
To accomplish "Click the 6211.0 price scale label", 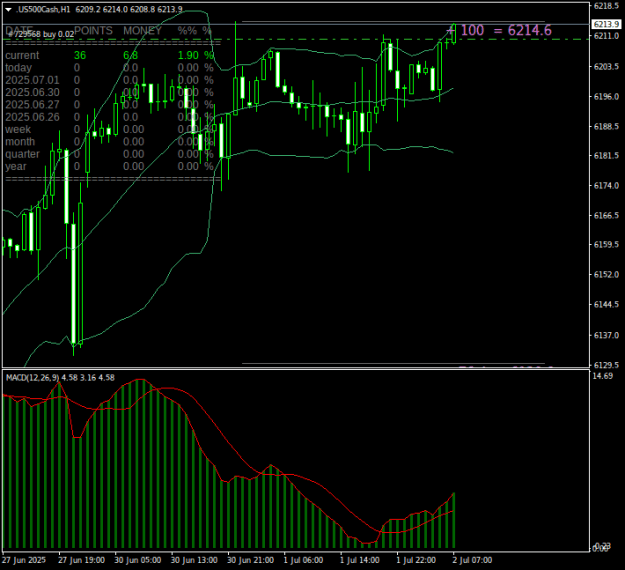I will point(605,36).
